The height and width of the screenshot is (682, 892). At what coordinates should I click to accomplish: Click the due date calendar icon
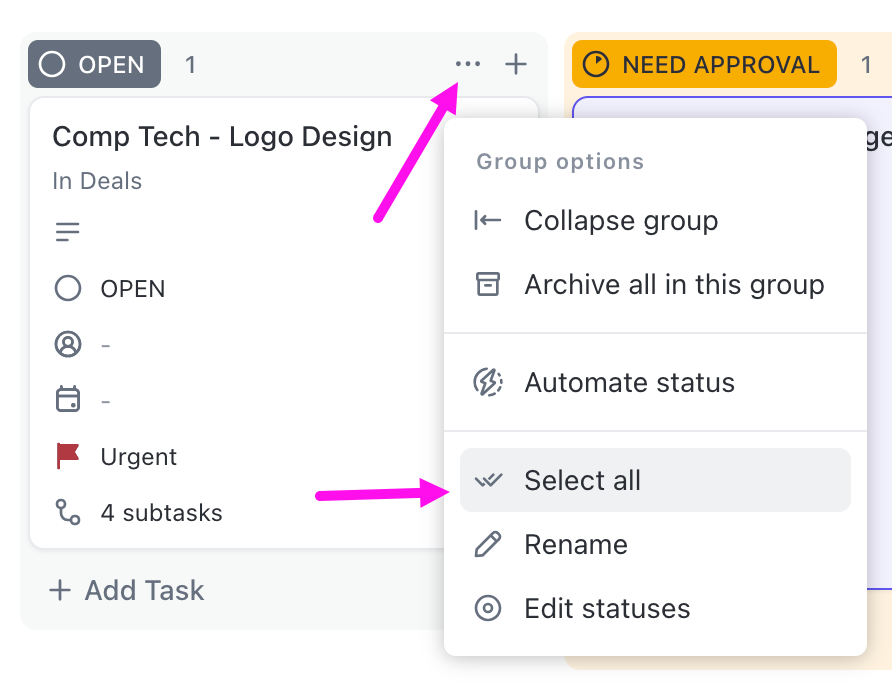[x=67, y=400]
